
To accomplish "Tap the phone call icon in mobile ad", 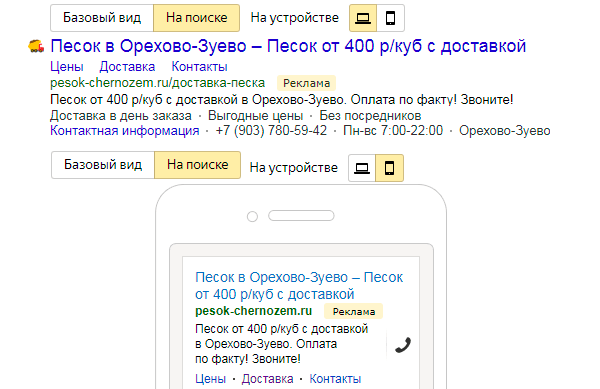I will point(403,345).
